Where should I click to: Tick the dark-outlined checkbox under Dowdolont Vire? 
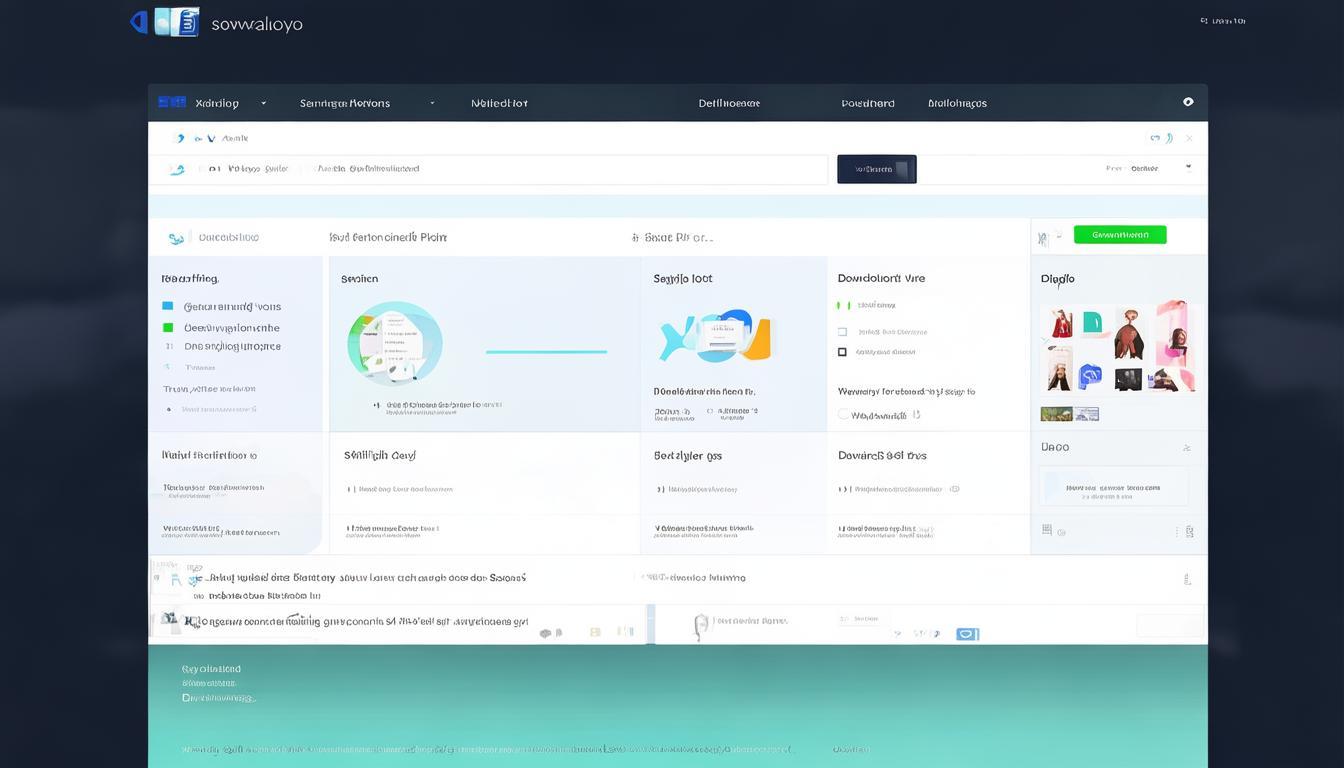click(x=842, y=352)
